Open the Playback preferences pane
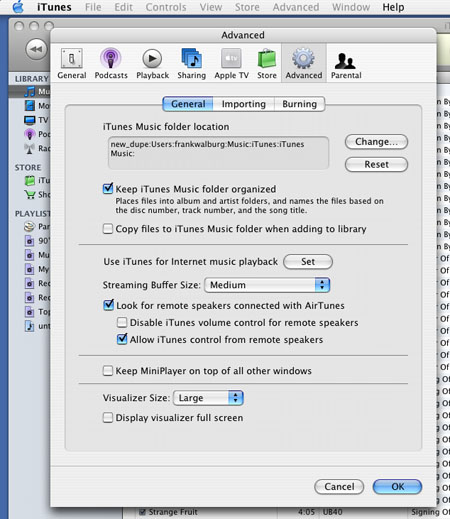Screen dimensions: 450x519 (x=152, y=64)
